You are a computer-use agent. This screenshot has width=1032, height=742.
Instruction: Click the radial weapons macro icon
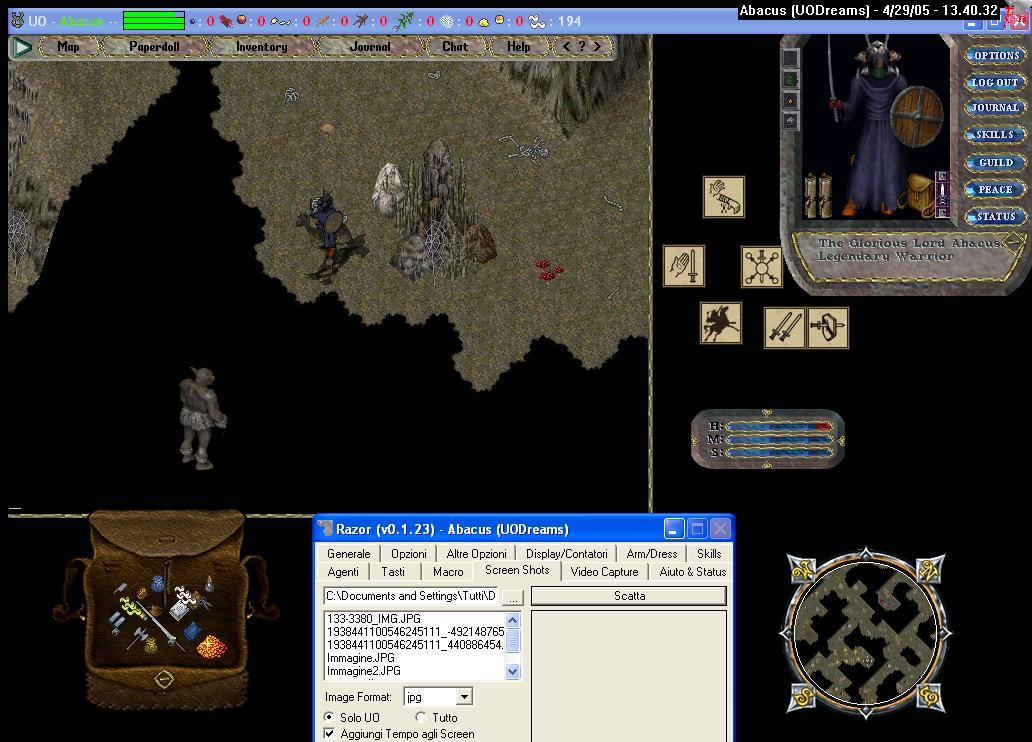pyautogui.click(x=761, y=267)
